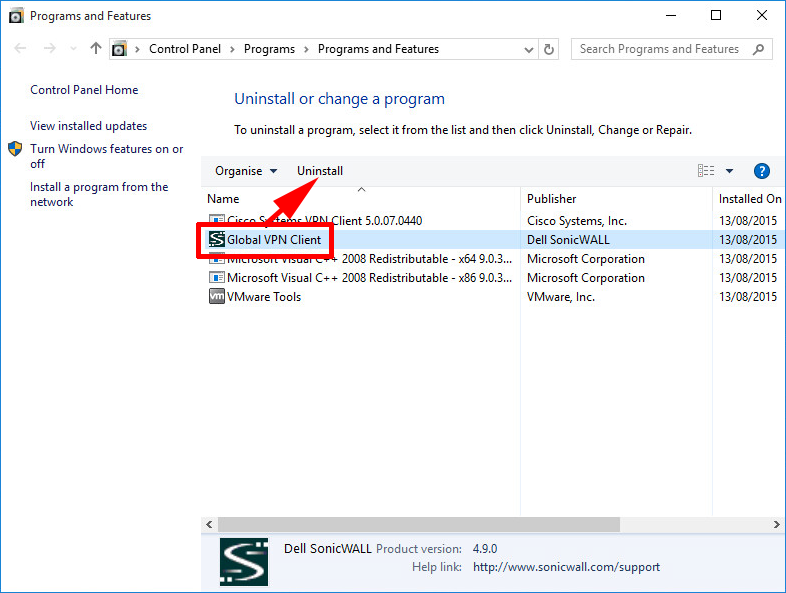Go back with the Back arrow
The height and width of the screenshot is (593, 786).
pyautogui.click(x=21, y=49)
